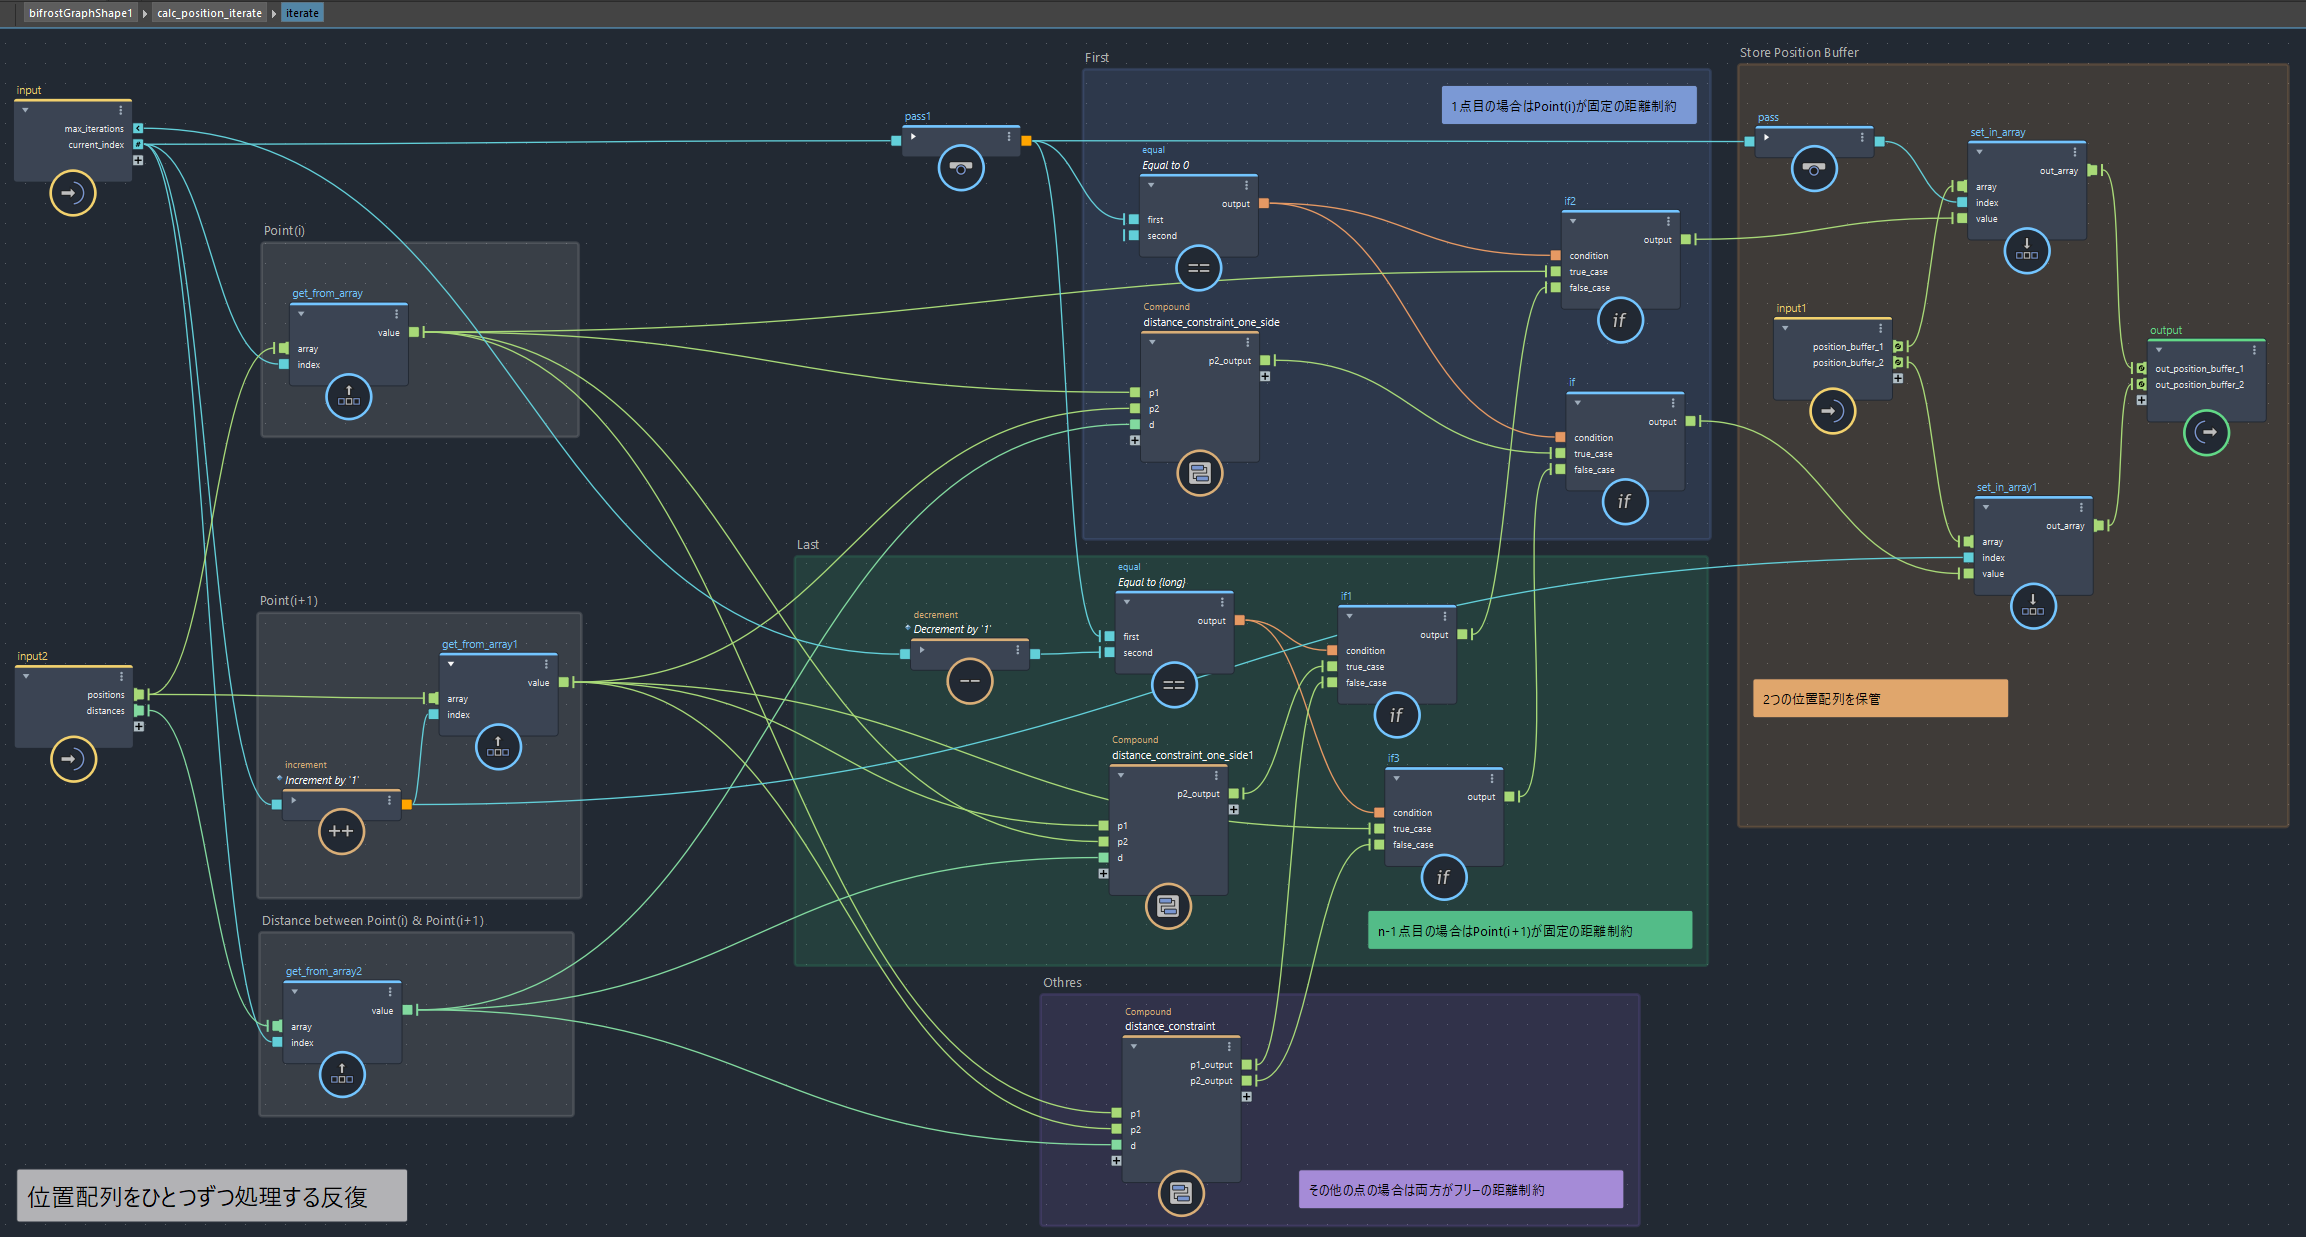This screenshot has width=2306, height=1237.
Task: Click the positions output port on input2
Action: (139, 694)
